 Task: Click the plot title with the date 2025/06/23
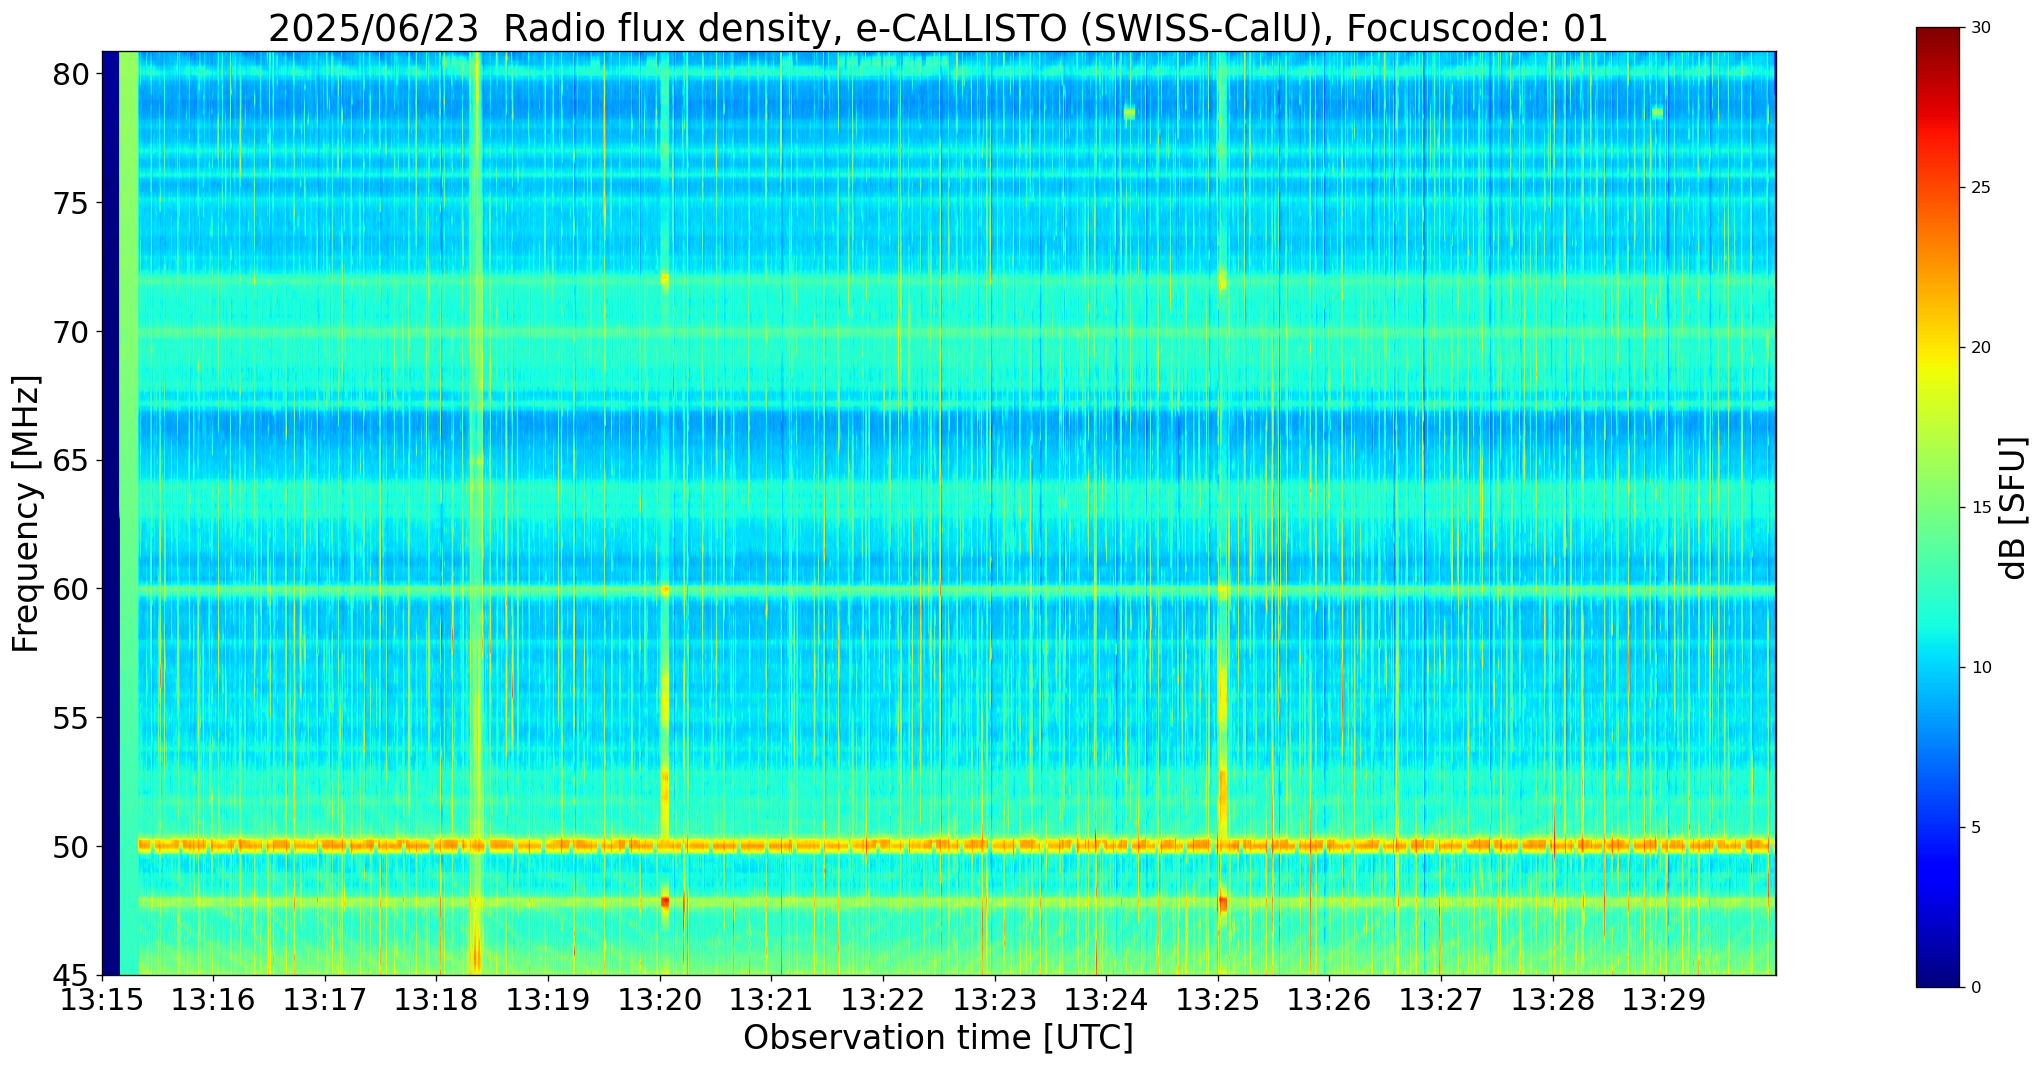[938, 29]
